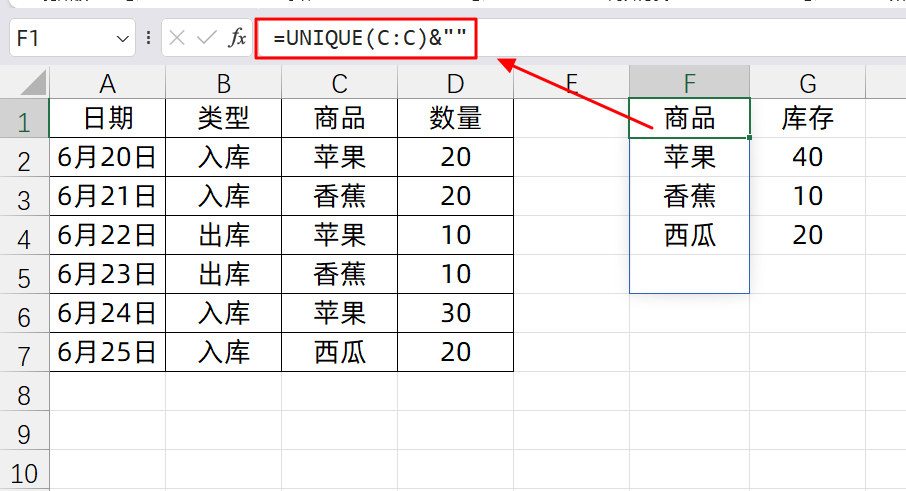Click cell F1 containing 商品
Viewport: 906px width, 491px height.
[x=689, y=118]
